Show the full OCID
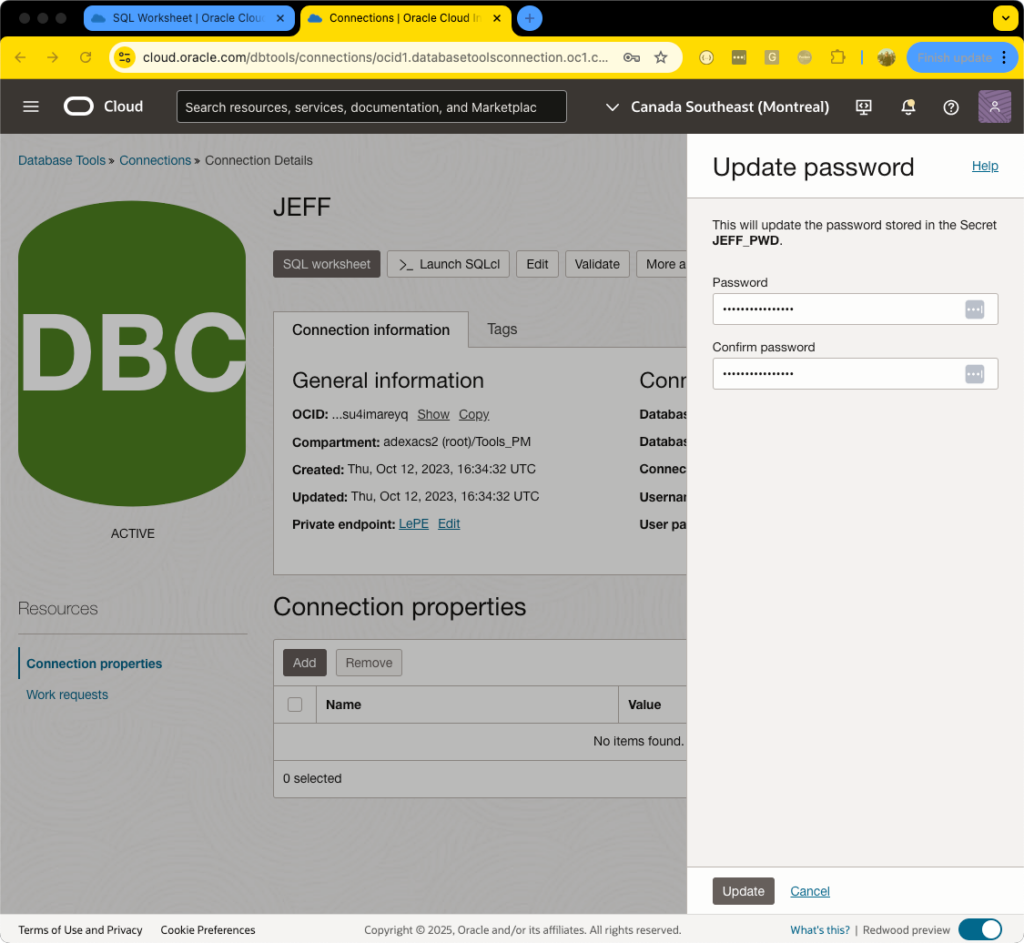This screenshot has height=943, width=1024. pyautogui.click(x=433, y=415)
